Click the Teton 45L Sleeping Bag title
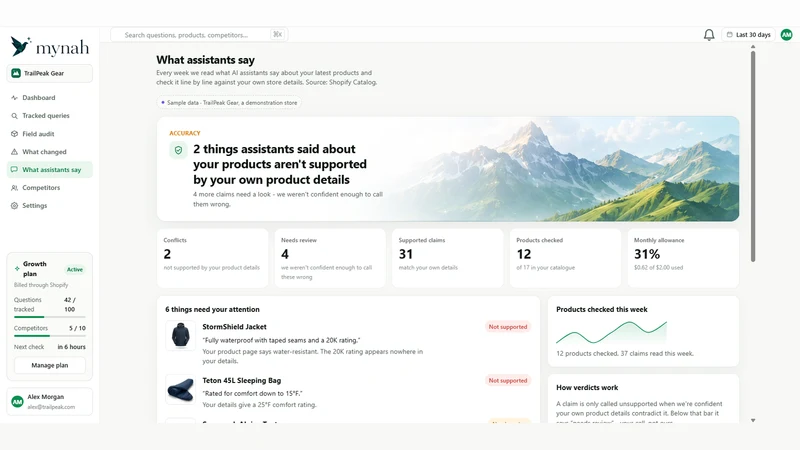The height and width of the screenshot is (450, 800). coord(241,380)
